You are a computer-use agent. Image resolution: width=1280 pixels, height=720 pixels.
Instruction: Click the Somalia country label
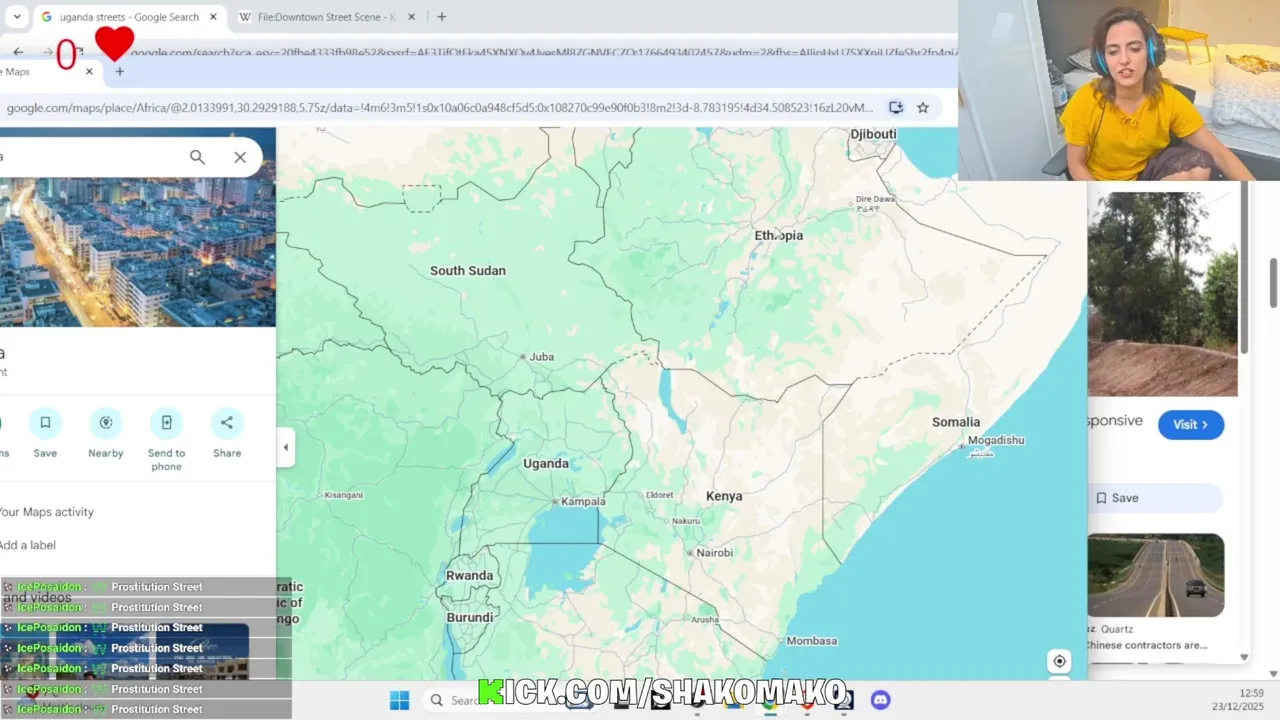[956, 422]
